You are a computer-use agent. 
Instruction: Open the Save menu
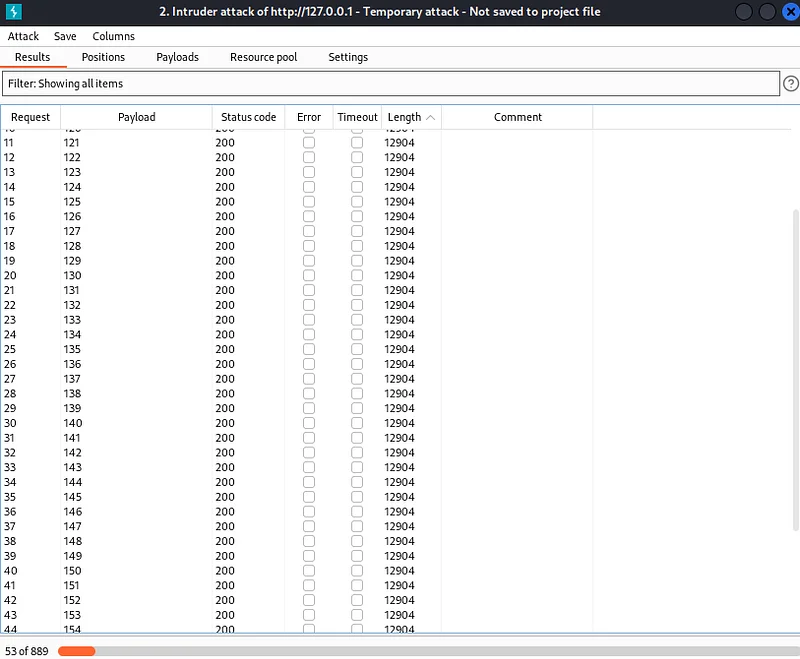click(x=65, y=36)
